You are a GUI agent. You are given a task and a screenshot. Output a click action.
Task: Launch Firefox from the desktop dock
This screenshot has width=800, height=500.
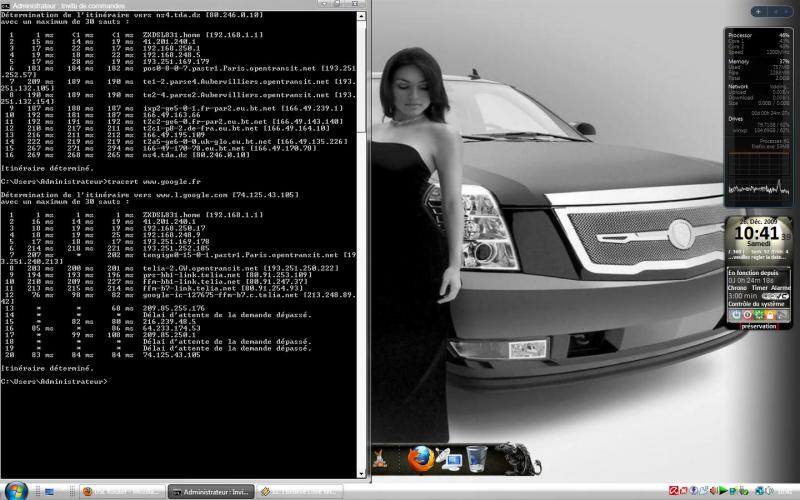[420, 459]
